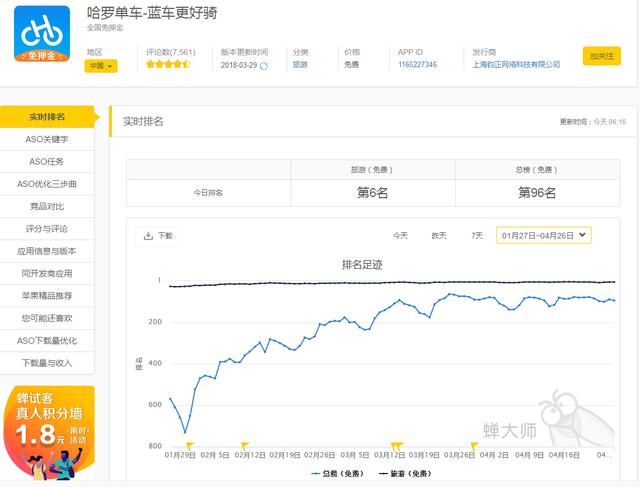Image resolution: width=640 pixels, height=487 pixels.
Task: Open the 下载量与收入 sidebar item
Action: click(x=47, y=363)
